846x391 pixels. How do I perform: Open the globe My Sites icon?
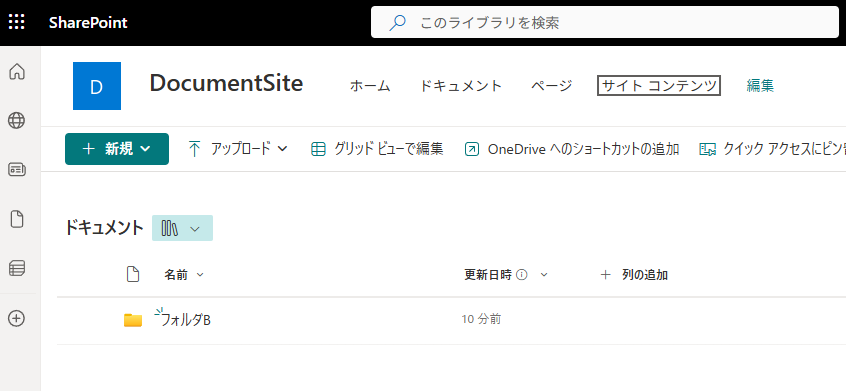point(17,121)
